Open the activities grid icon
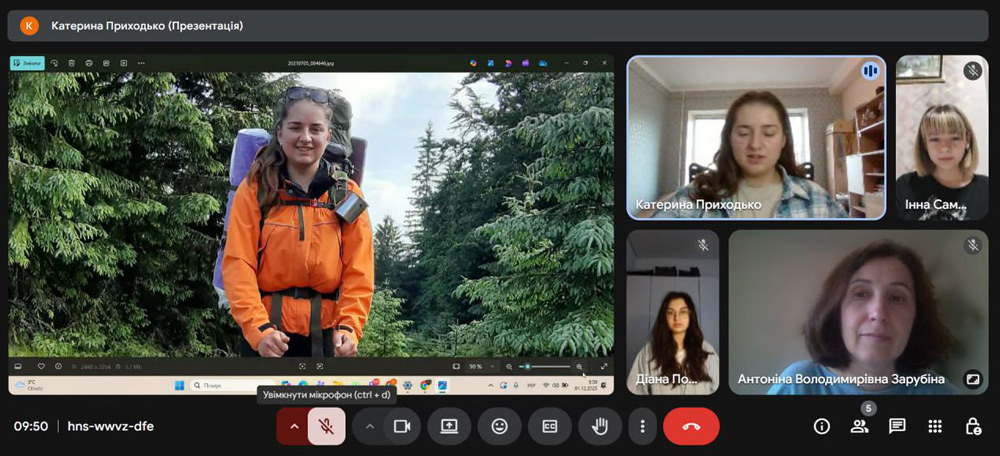Image resolution: width=1000 pixels, height=456 pixels. pyautogui.click(x=935, y=426)
